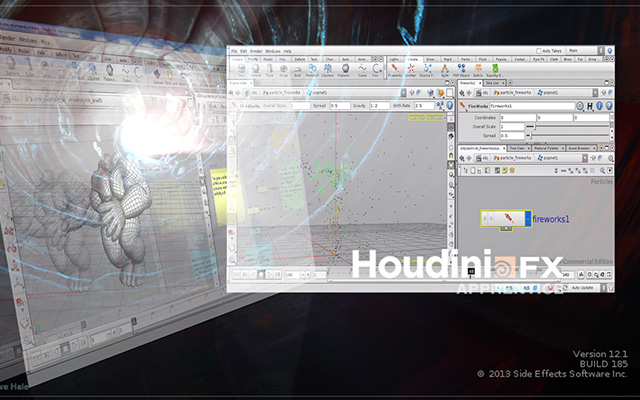Toggle the blue display flag on the fireworks1 node
The height and width of the screenshot is (400, 640).
(528, 219)
